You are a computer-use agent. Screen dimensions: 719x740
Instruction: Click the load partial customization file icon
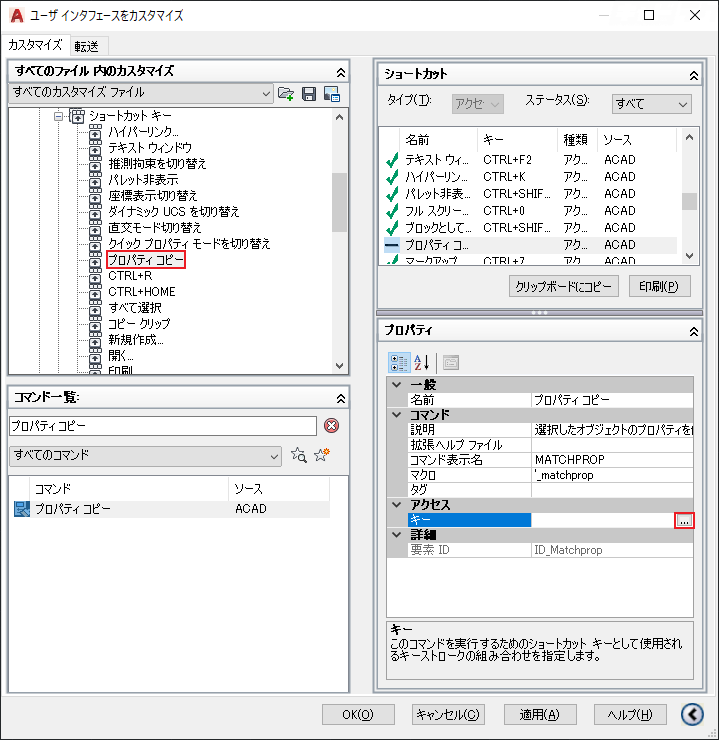point(286,93)
